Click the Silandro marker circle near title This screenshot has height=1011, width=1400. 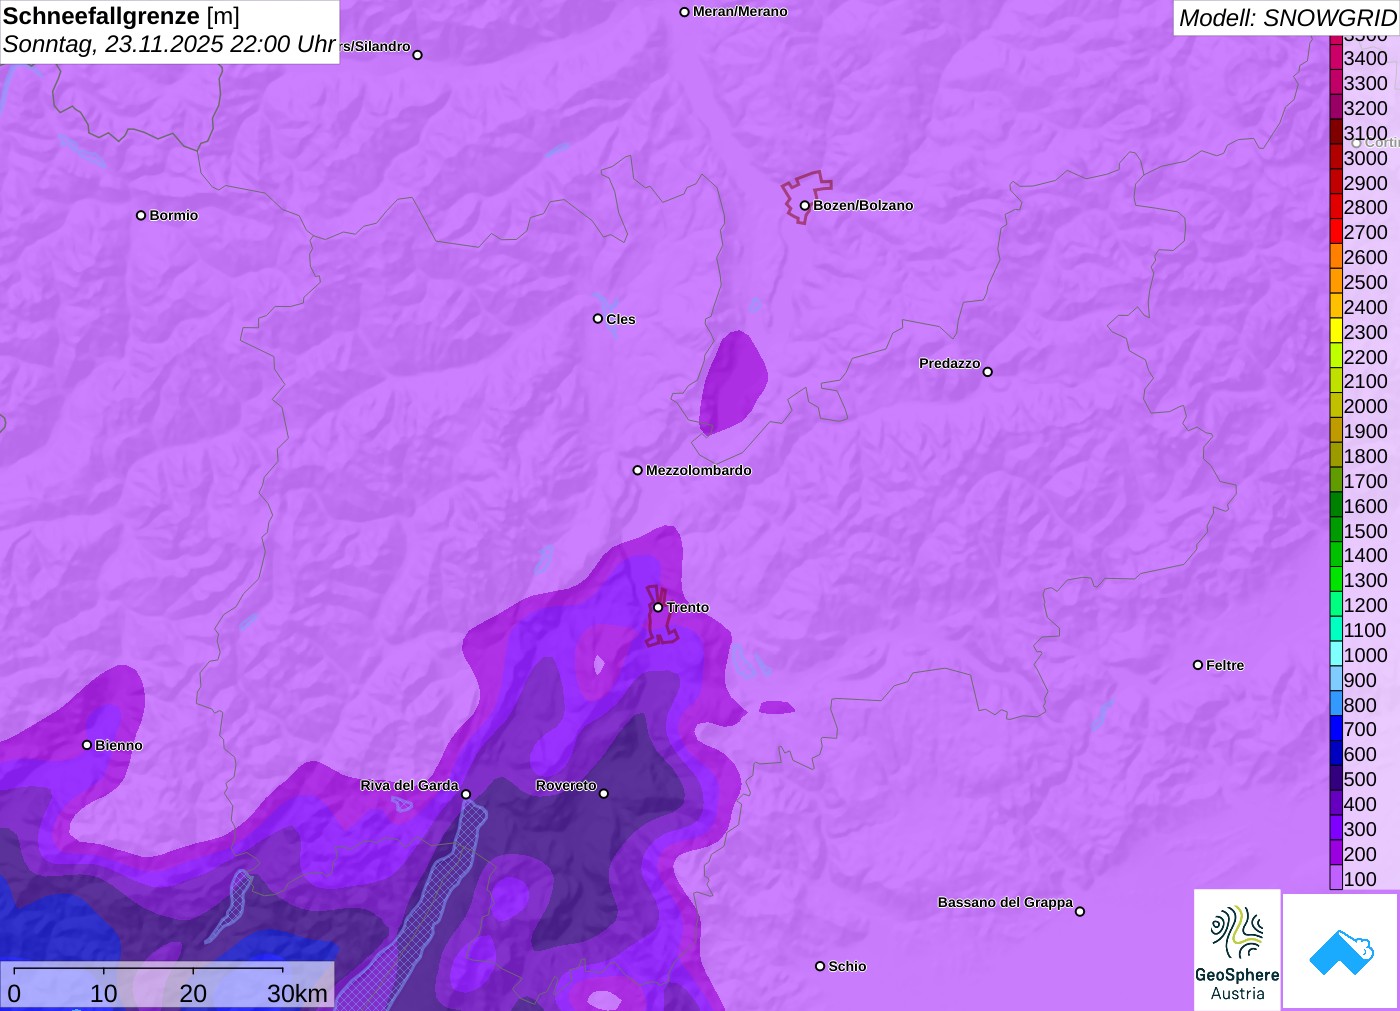418,55
